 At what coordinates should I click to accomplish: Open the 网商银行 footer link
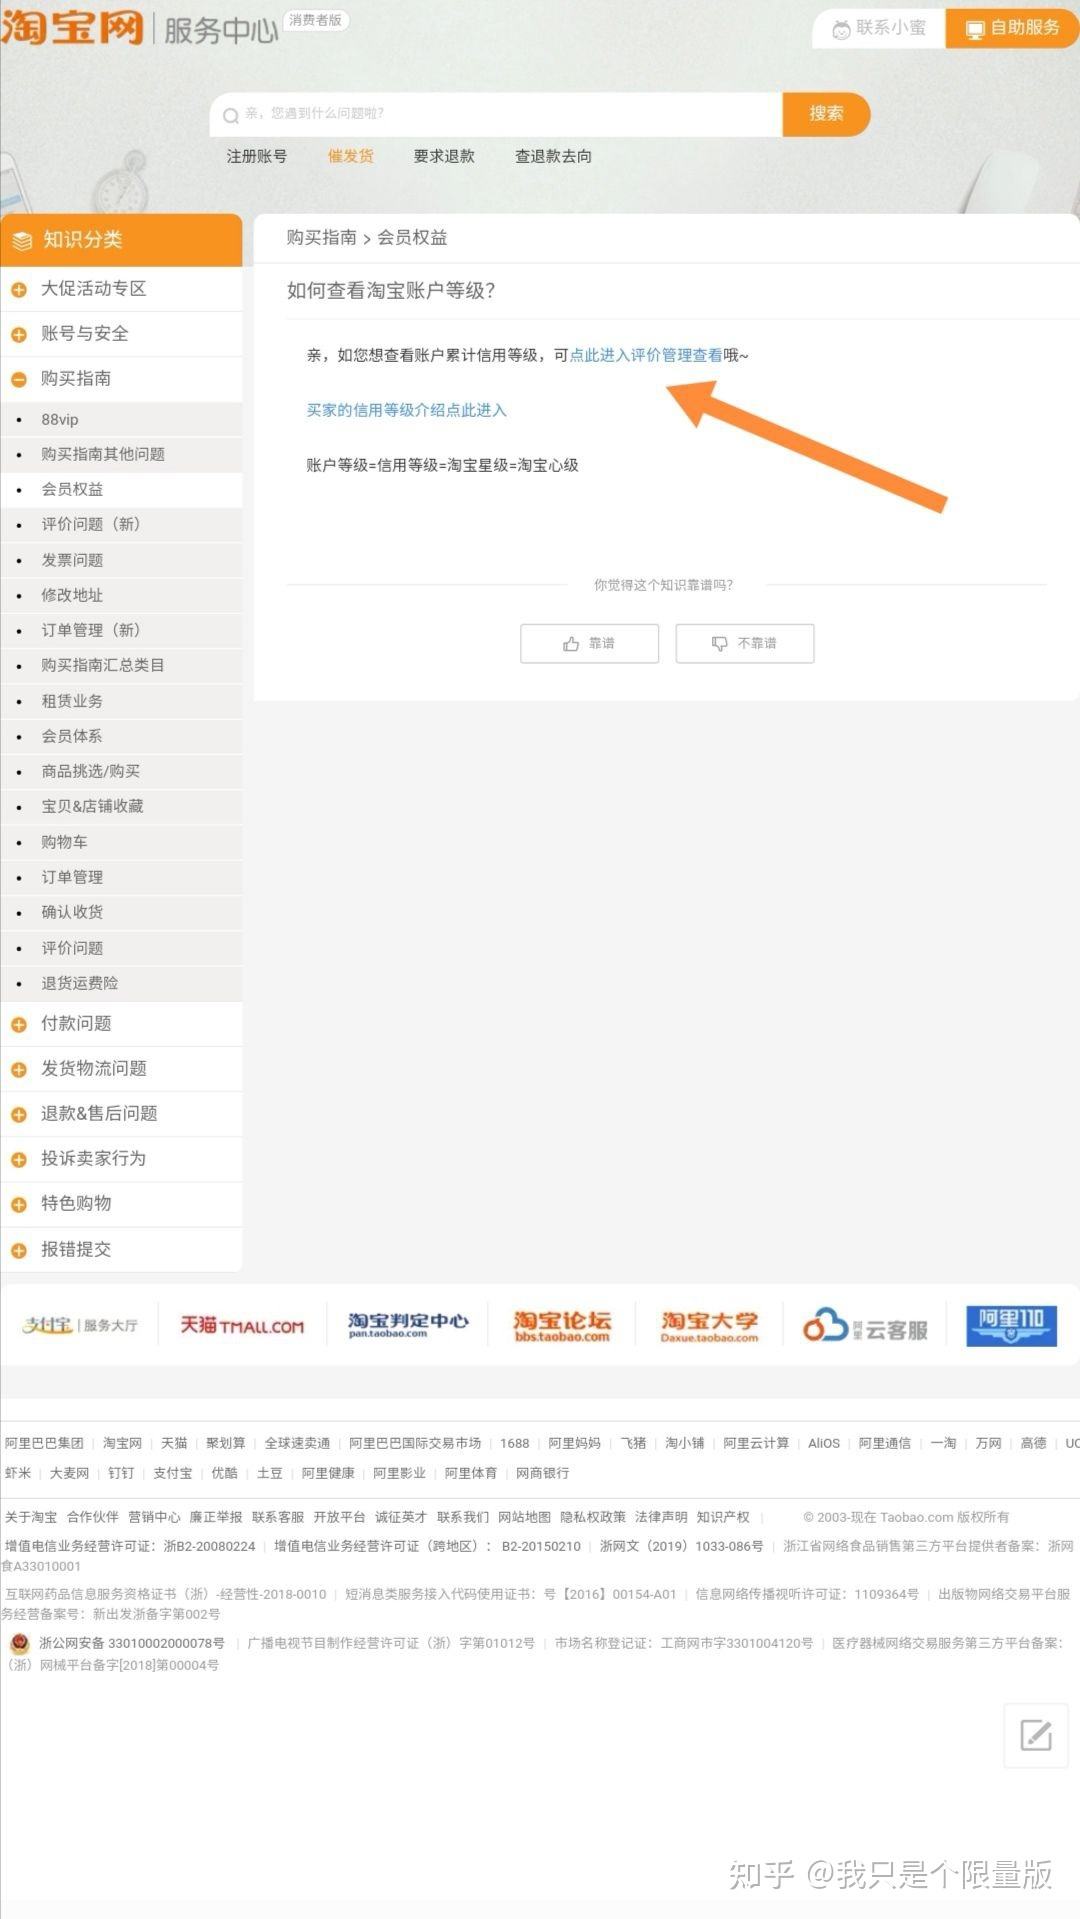(x=543, y=1473)
